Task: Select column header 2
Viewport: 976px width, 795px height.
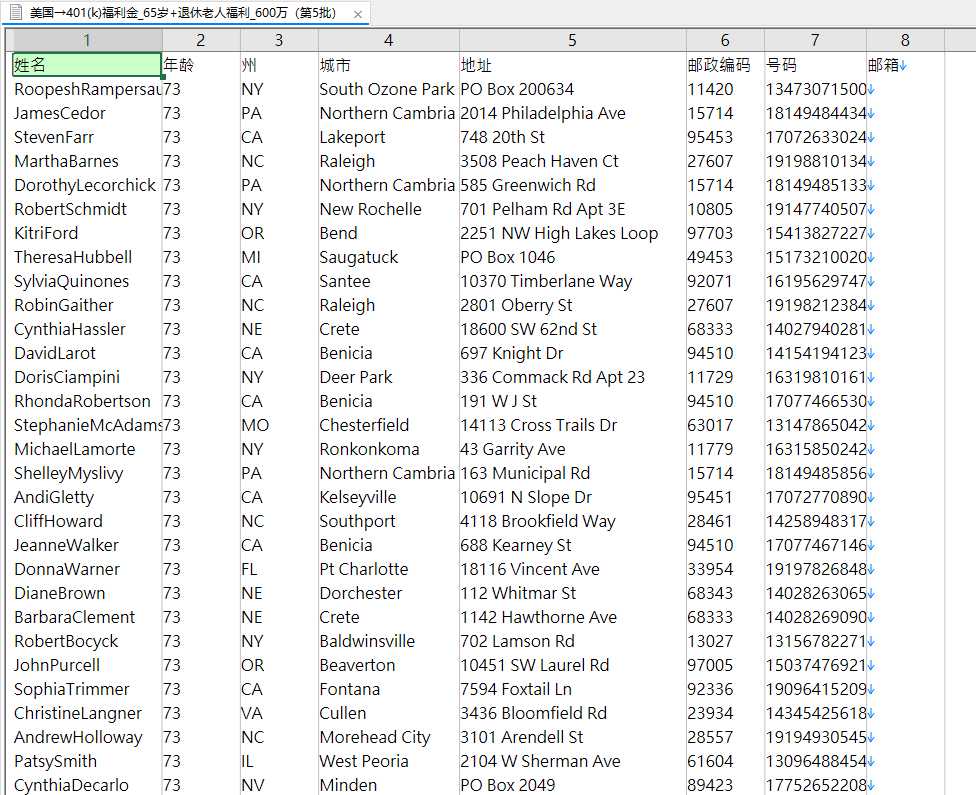Action: 201,40
